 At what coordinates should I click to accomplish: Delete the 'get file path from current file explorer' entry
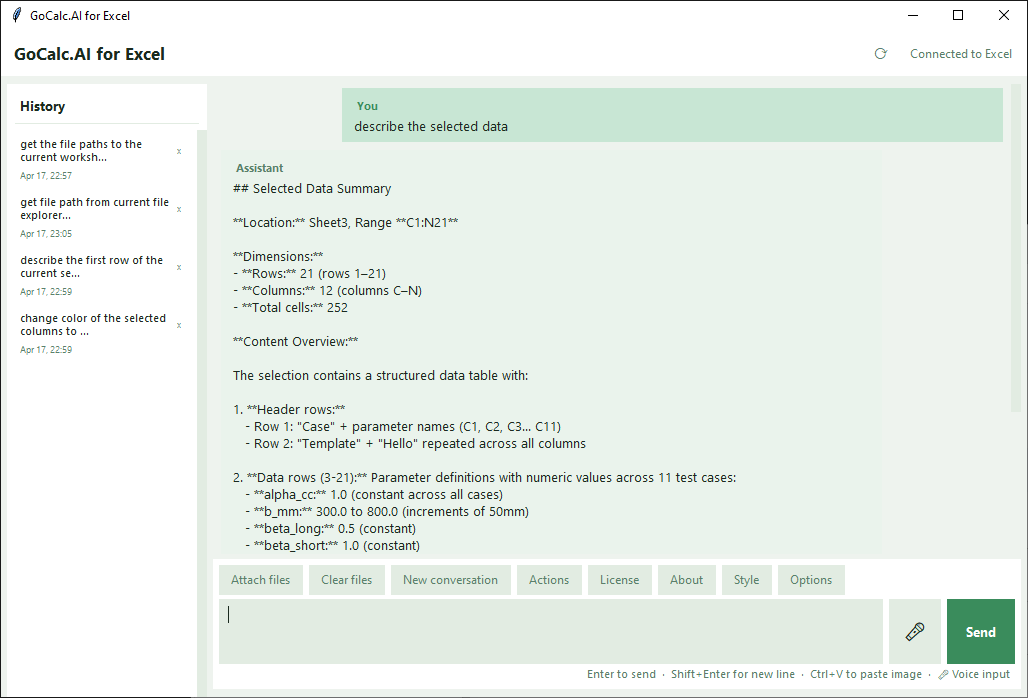pos(178,210)
